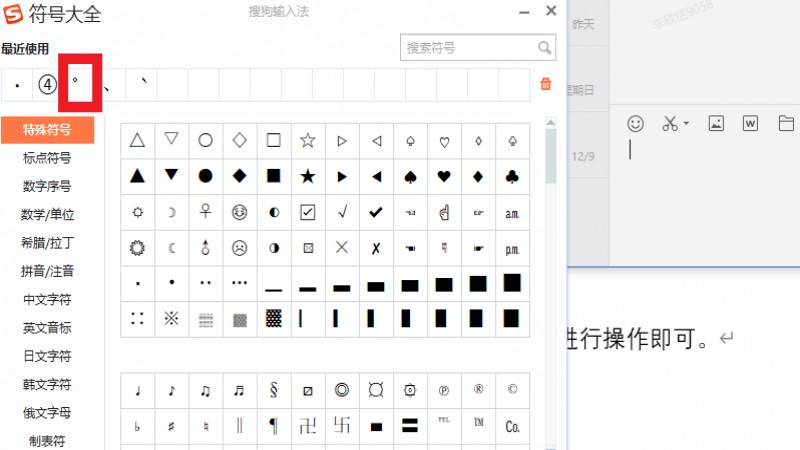Click the symbol list vertical scrollbar
Image resolution: width=800 pixels, height=450 pixels.
pyautogui.click(x=551, y=158)
